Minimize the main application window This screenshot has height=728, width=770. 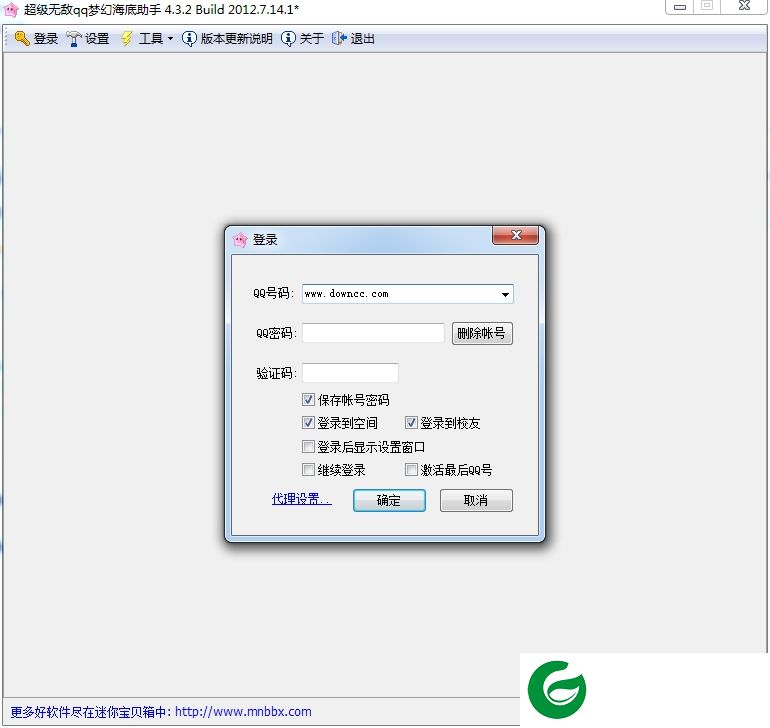point(680,6)
